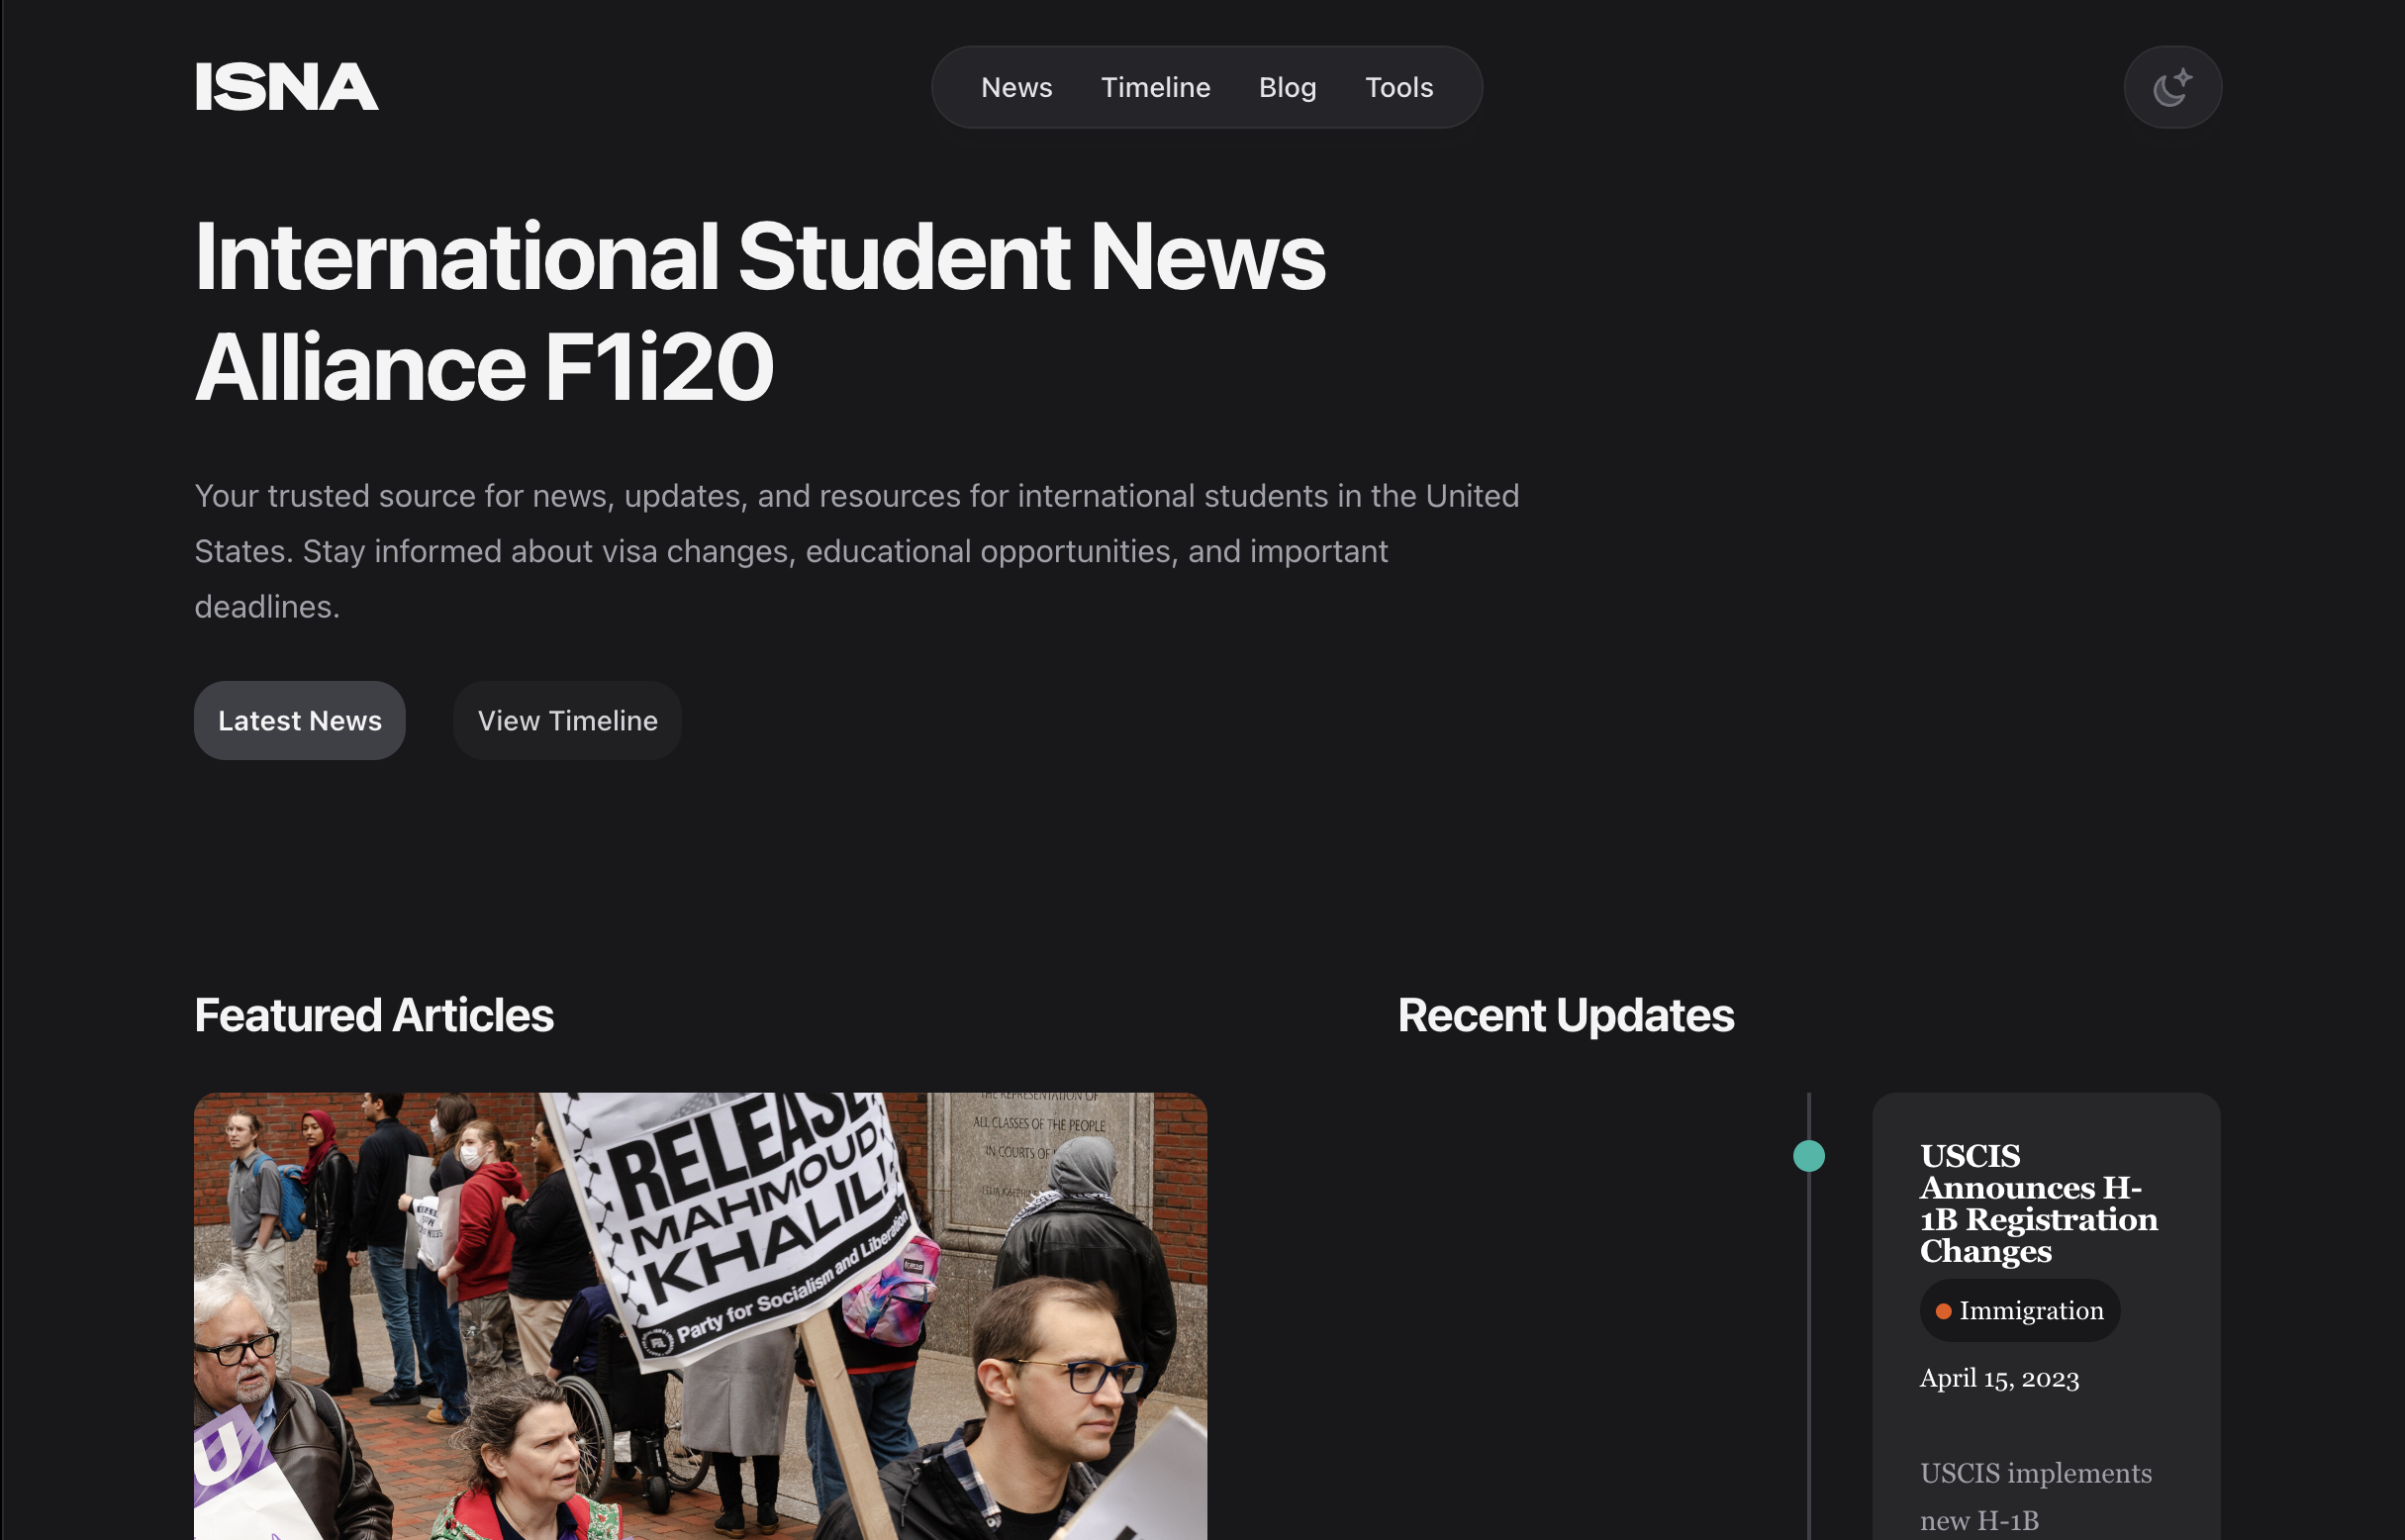The image size is (2405, 1540).
Task: Click the USCIS implements new H-1B text
Action: tap(2035, 1496)
